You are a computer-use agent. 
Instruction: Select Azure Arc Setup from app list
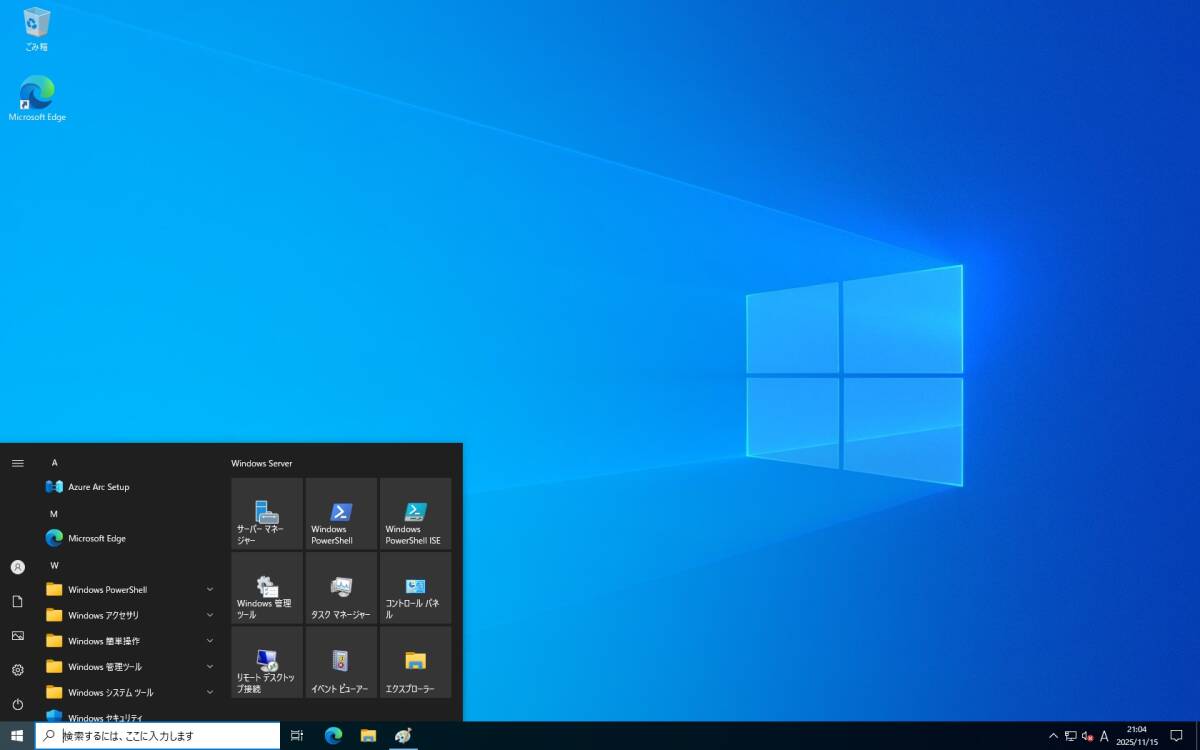tap(98, 487)
